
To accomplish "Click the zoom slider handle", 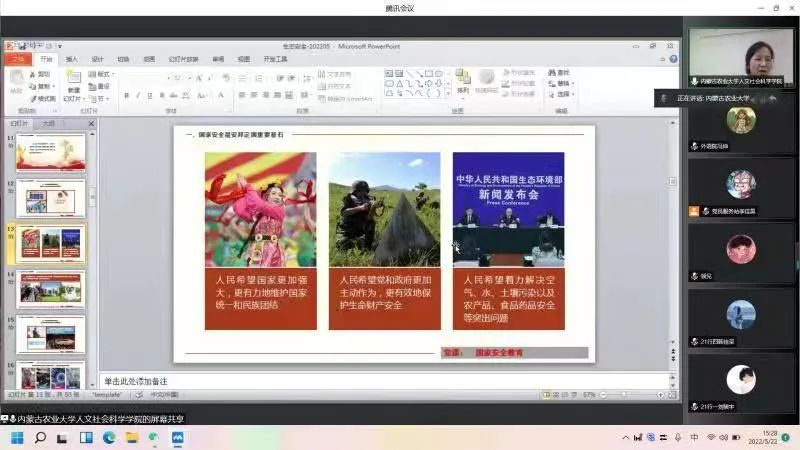I will coord(624,395).
